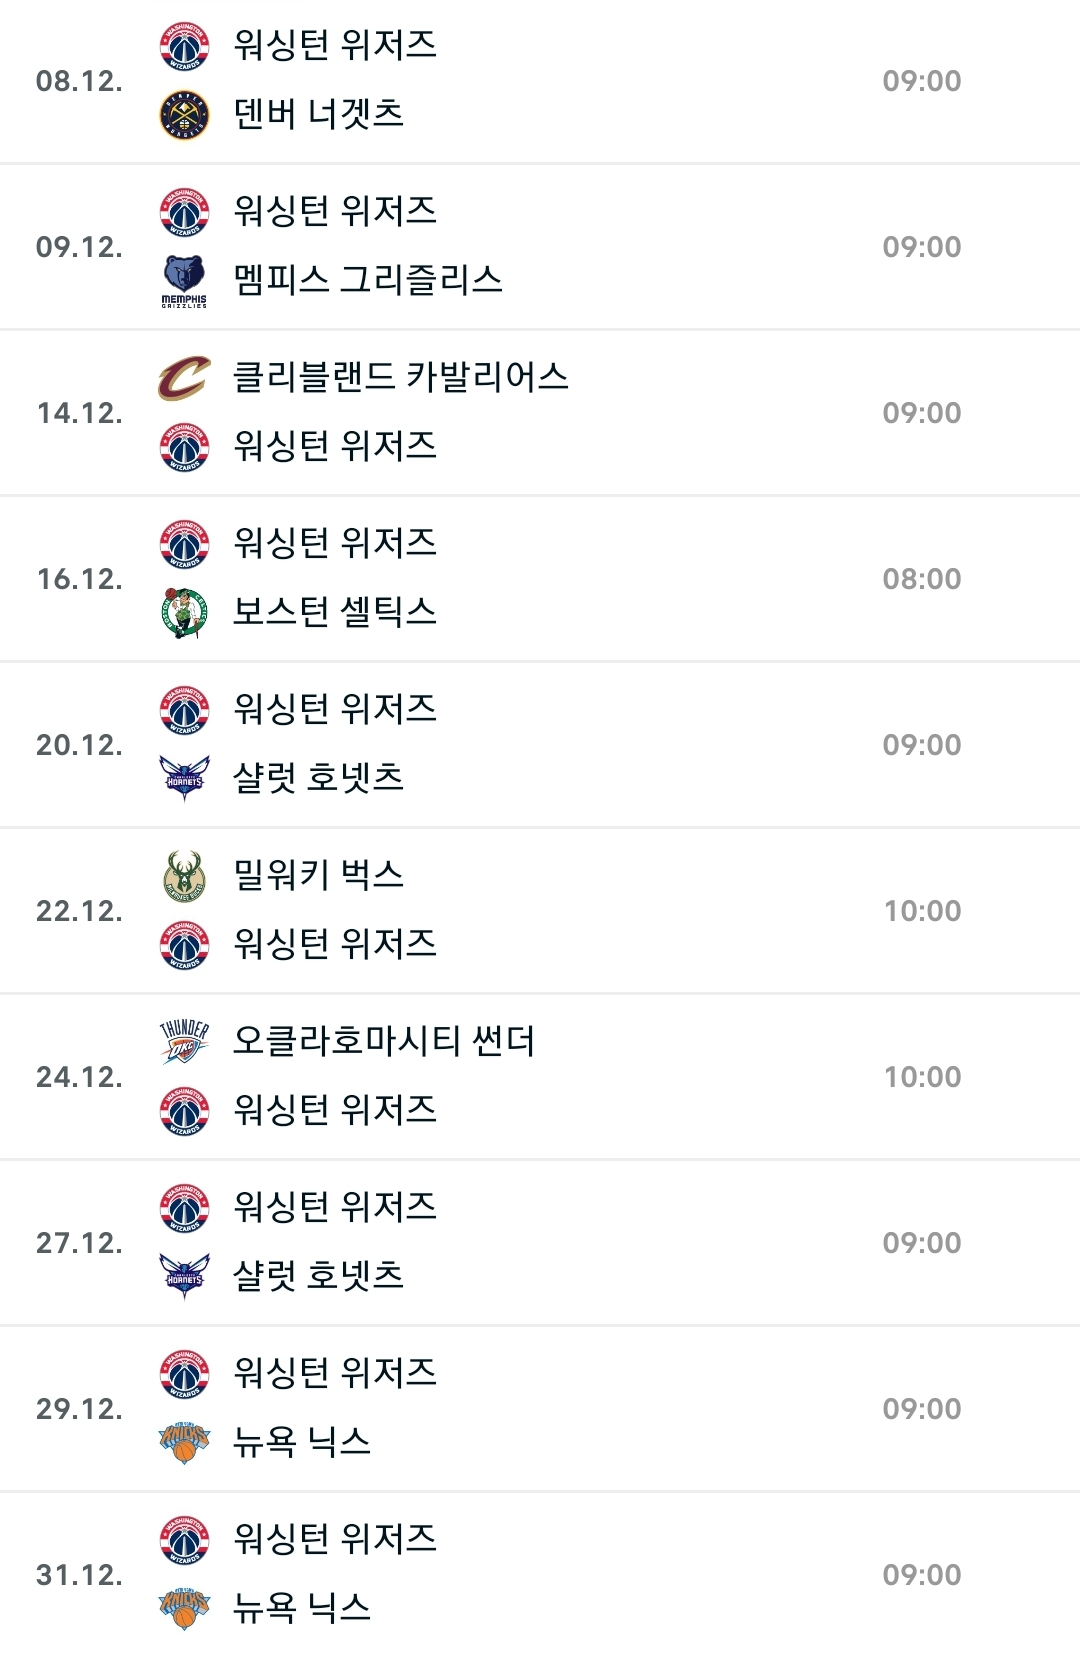Click New York Knicks logo in 29.12. game
The image size is (1080, 1656).
click(185, 1442)
